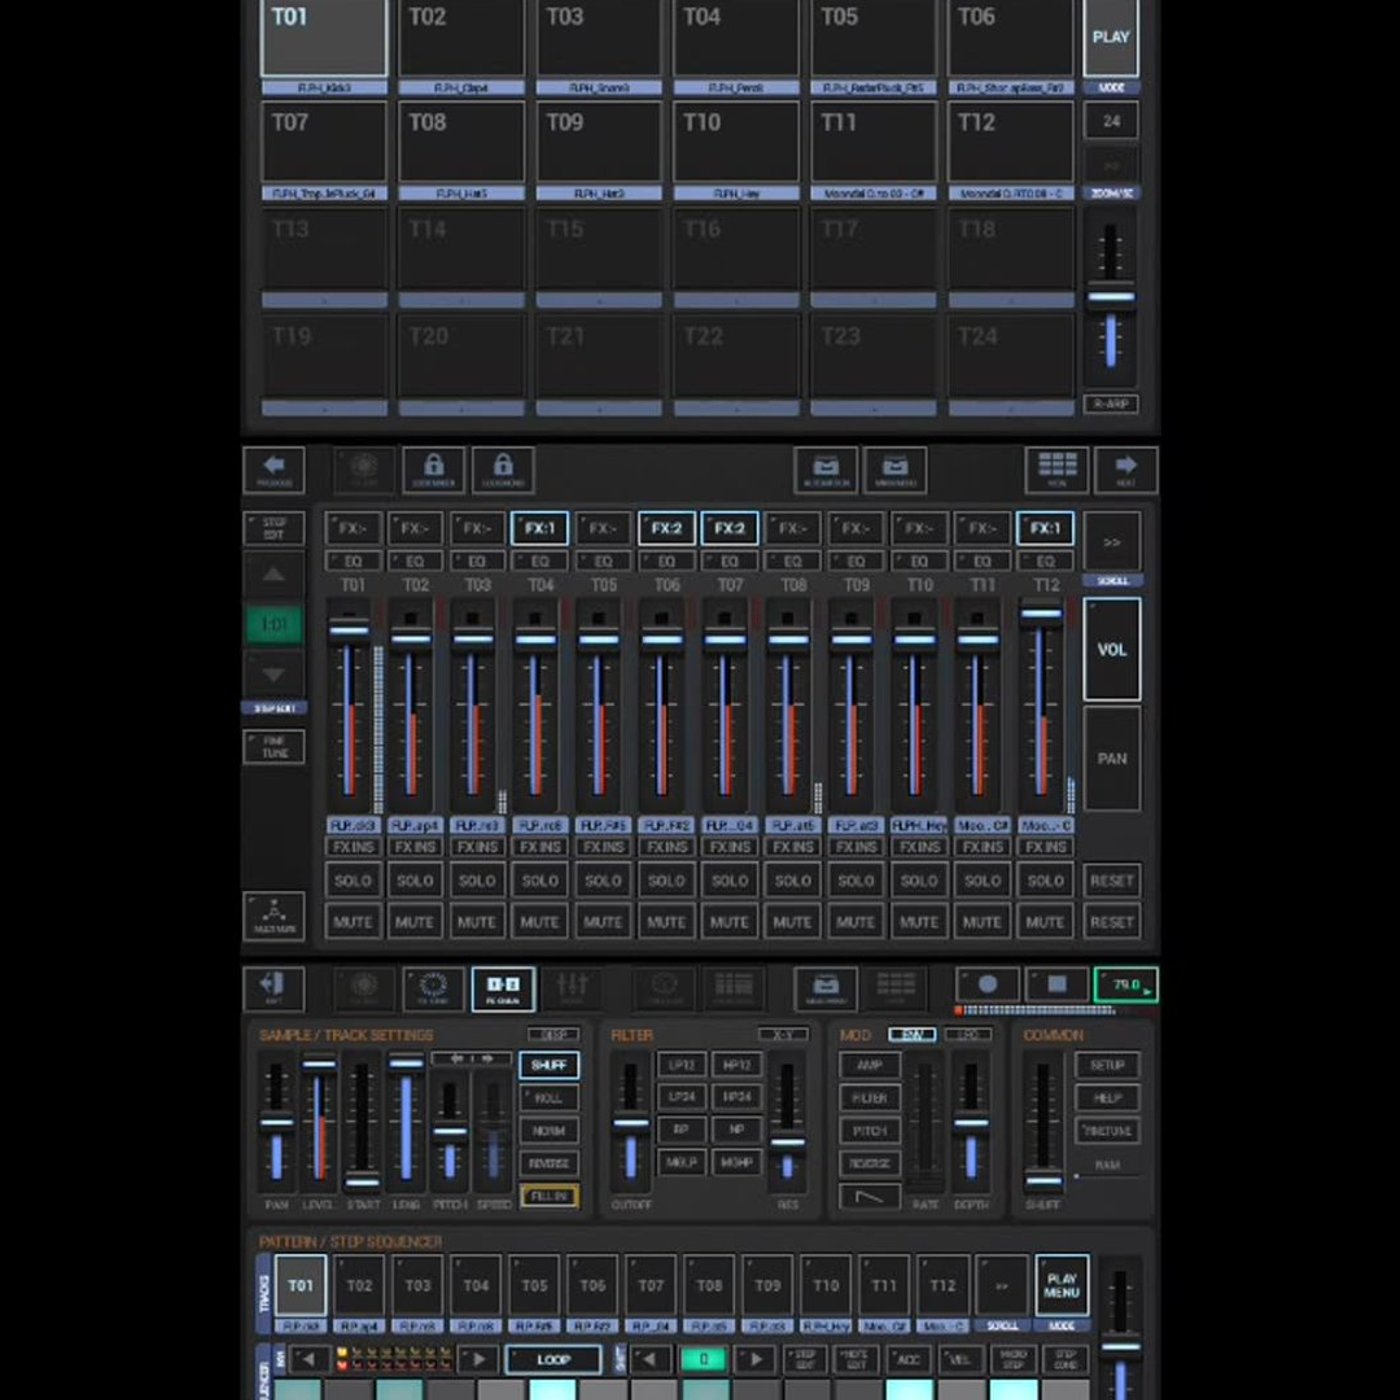
Task: Click the record circle button
Action: [988, 984]
